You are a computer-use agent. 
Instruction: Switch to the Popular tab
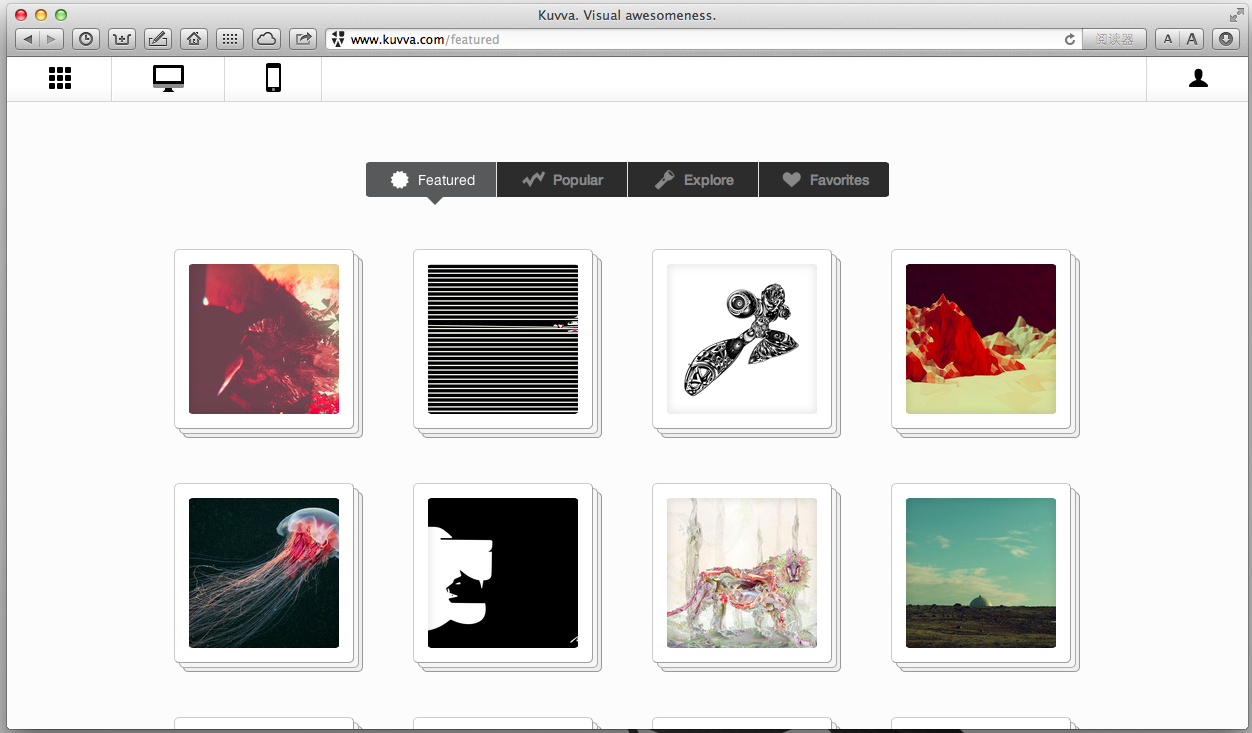(x=562, y=180)
